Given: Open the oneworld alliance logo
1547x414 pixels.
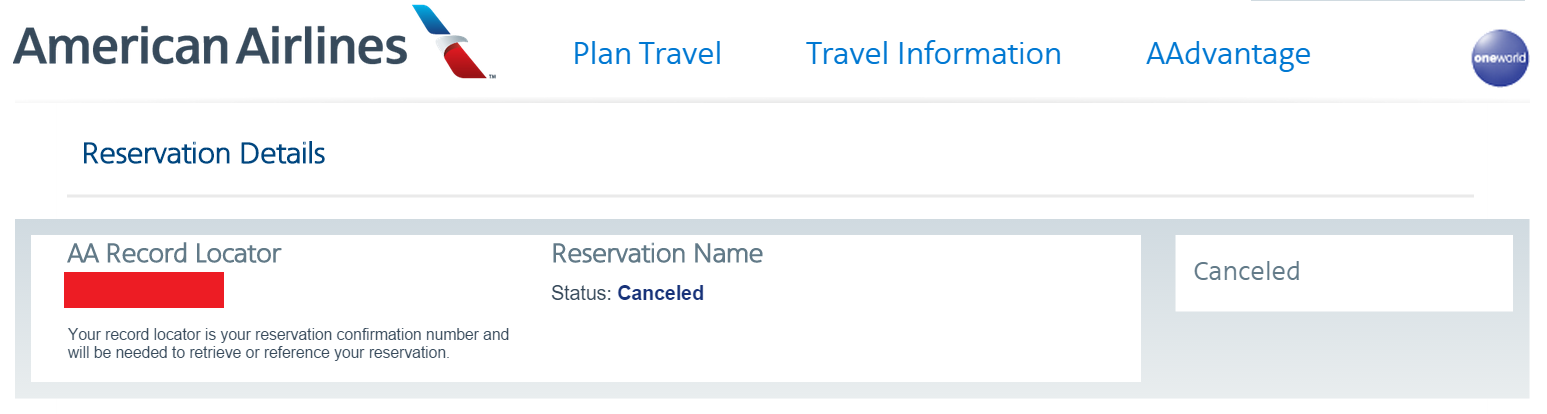Looking at the screenshot, I should pos(1500,58).
